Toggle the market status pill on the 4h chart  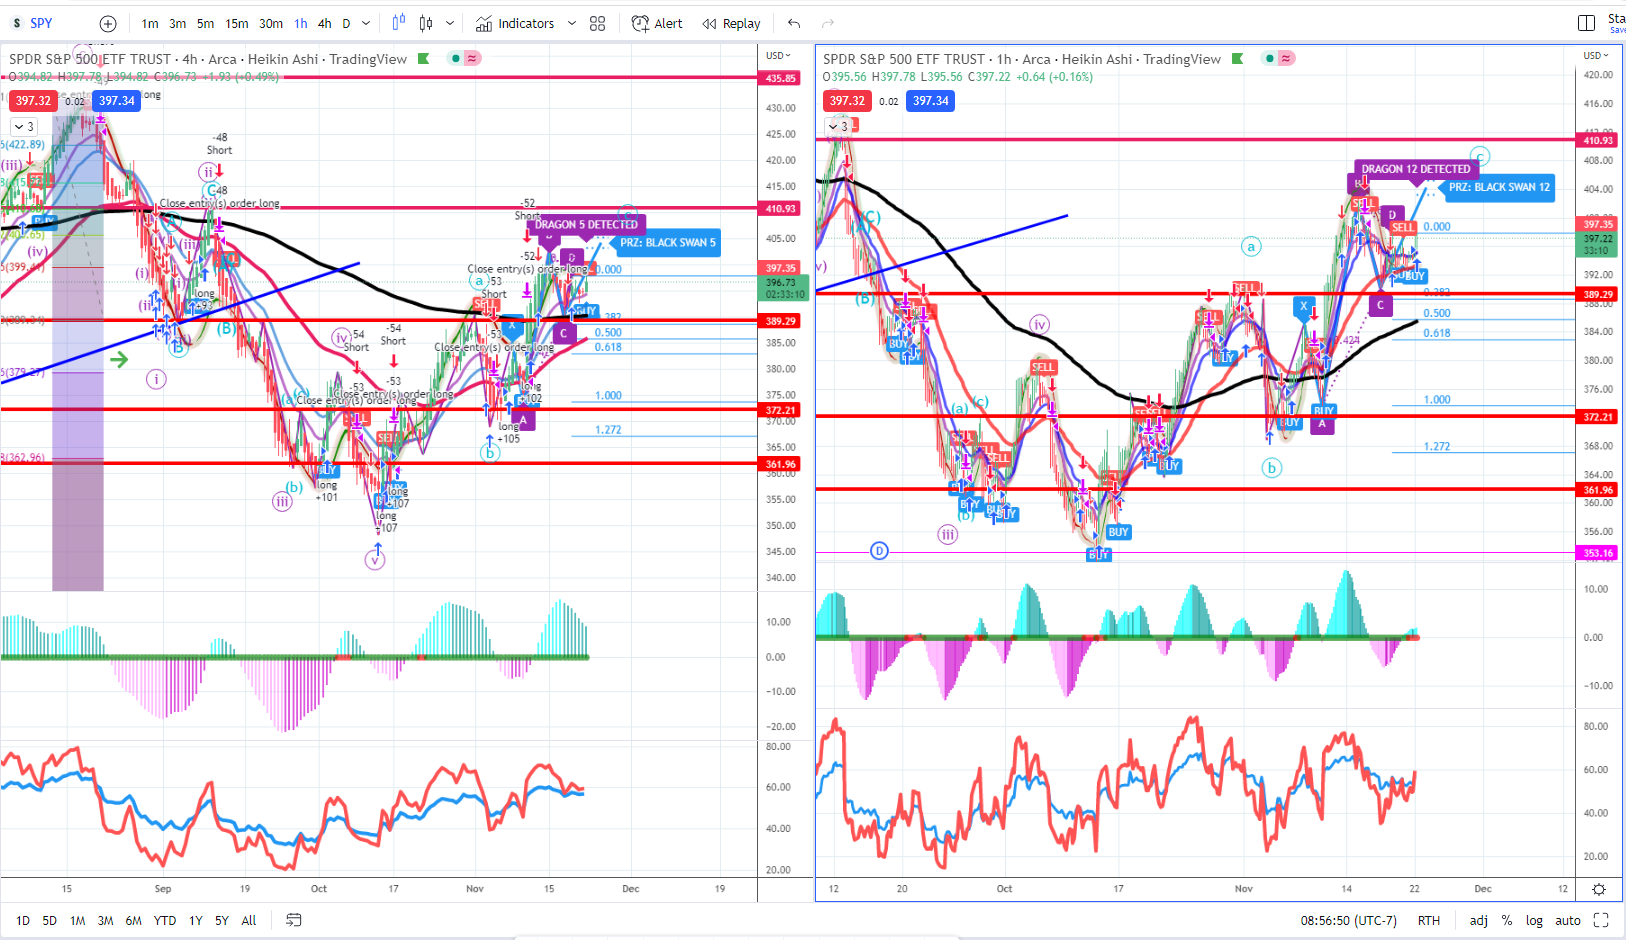pyautogui.click(x=464, y=59)
